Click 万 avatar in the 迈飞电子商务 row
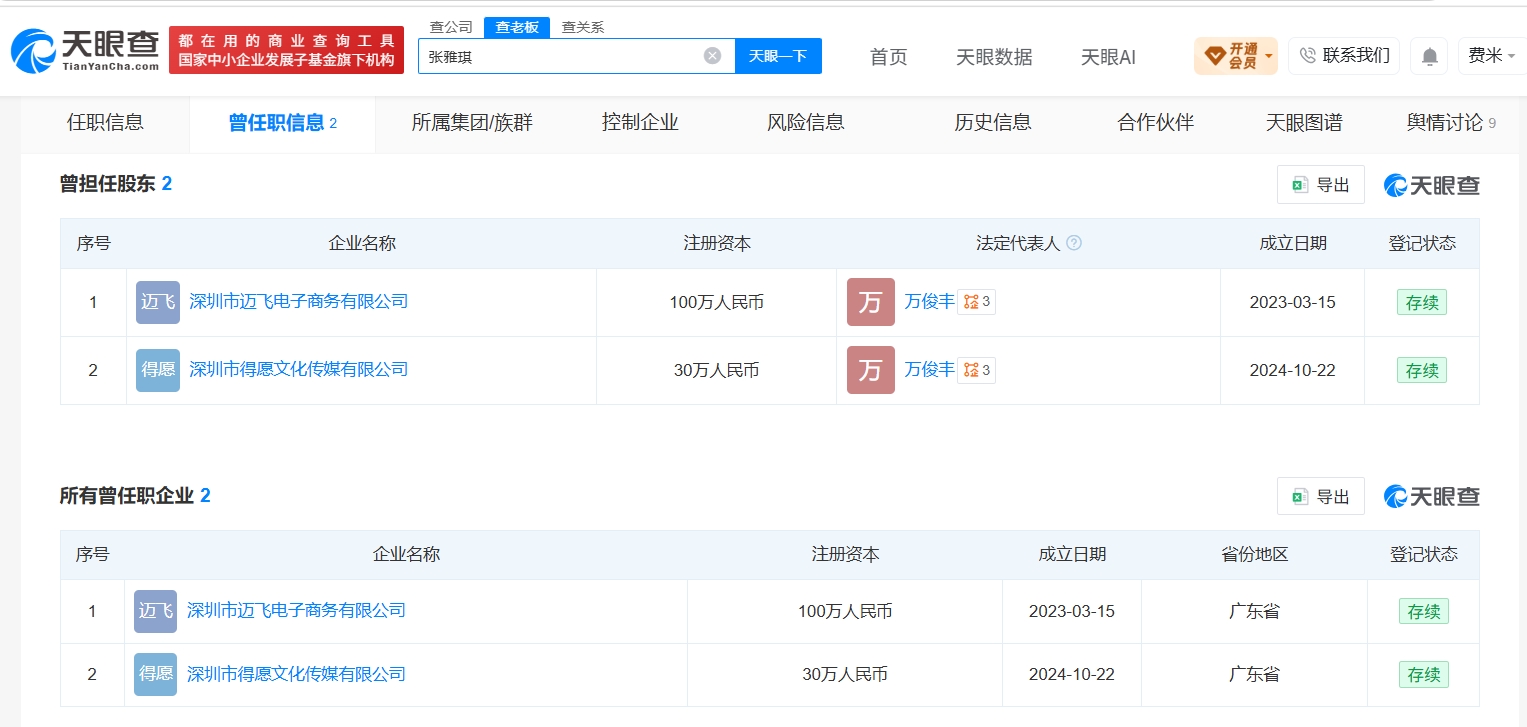 870,302
